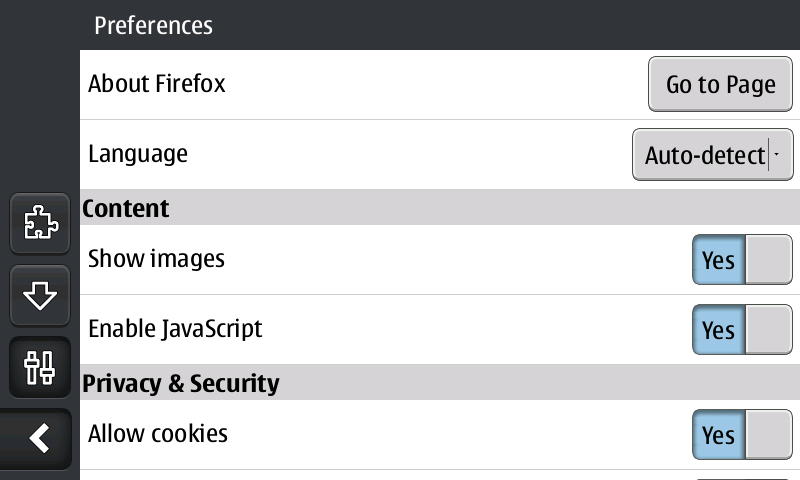Image resolution: width=800 pixels, height=480 pixels.
Task: Open the Downloads arrow panel
Action: click(40, 295)
